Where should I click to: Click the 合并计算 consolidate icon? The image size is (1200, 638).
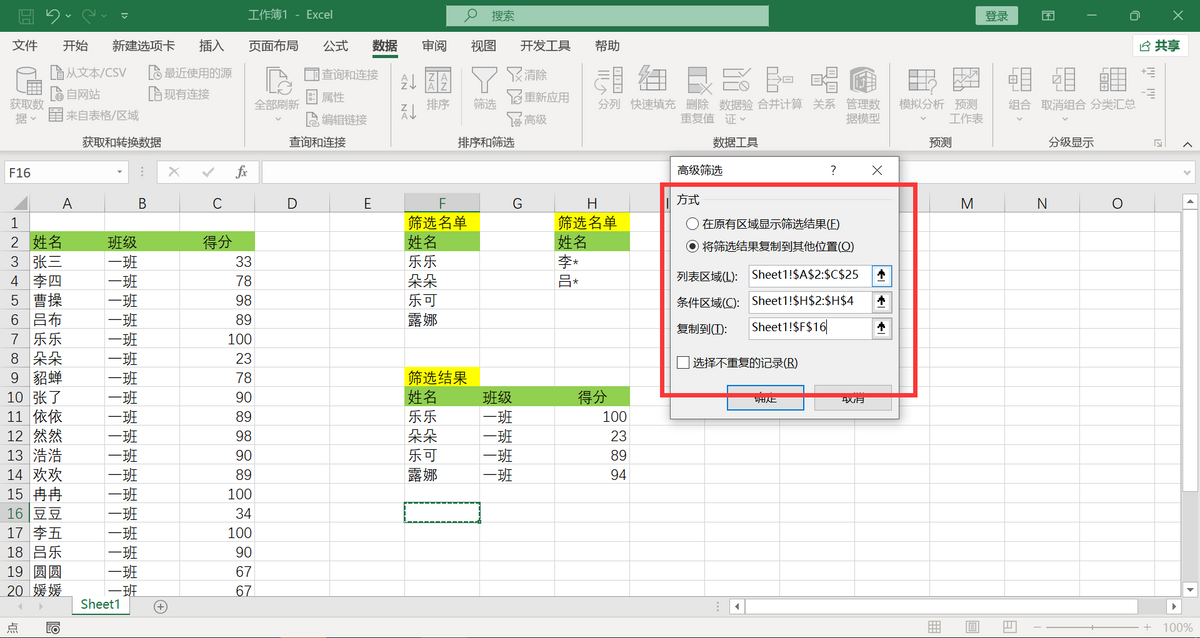click(x=779, y=88)
